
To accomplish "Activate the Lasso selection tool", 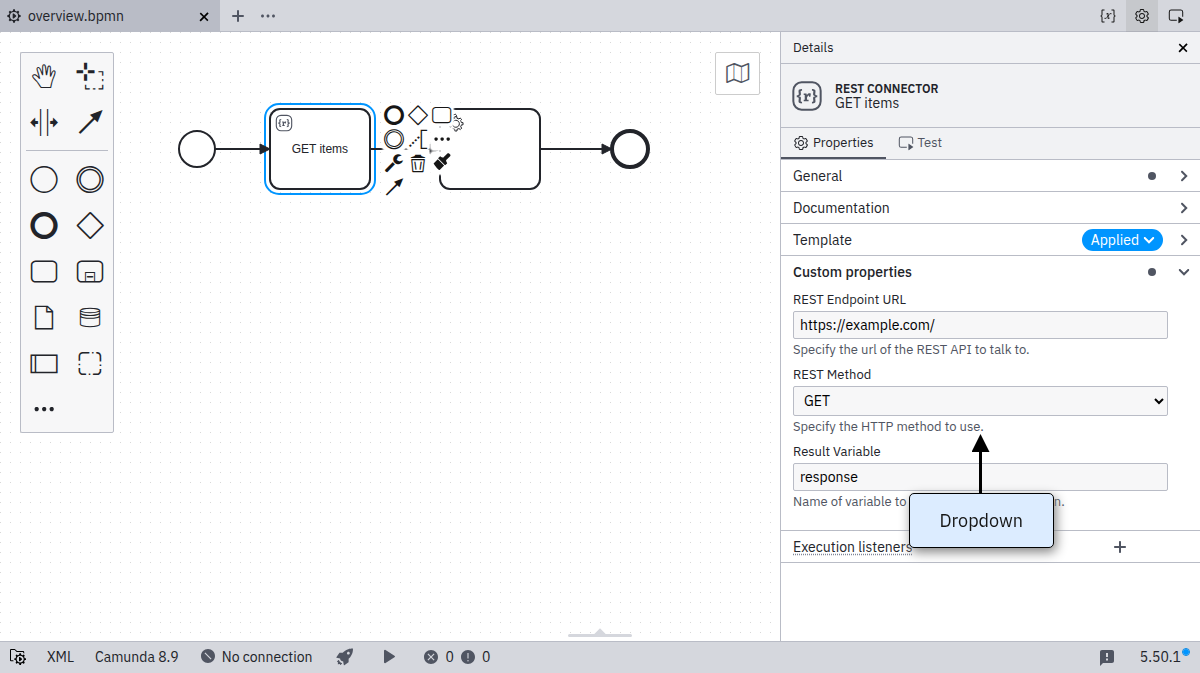I will coord(90,76).
